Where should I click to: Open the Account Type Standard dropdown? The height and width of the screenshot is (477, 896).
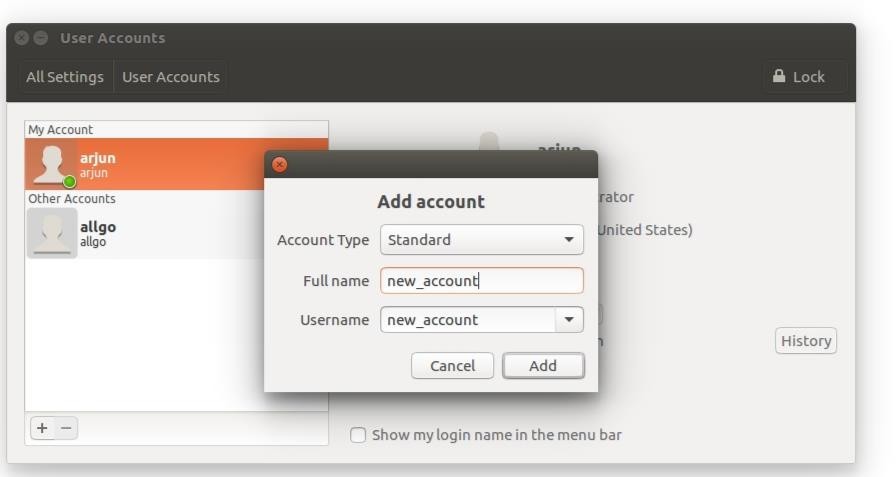point(482,239)
